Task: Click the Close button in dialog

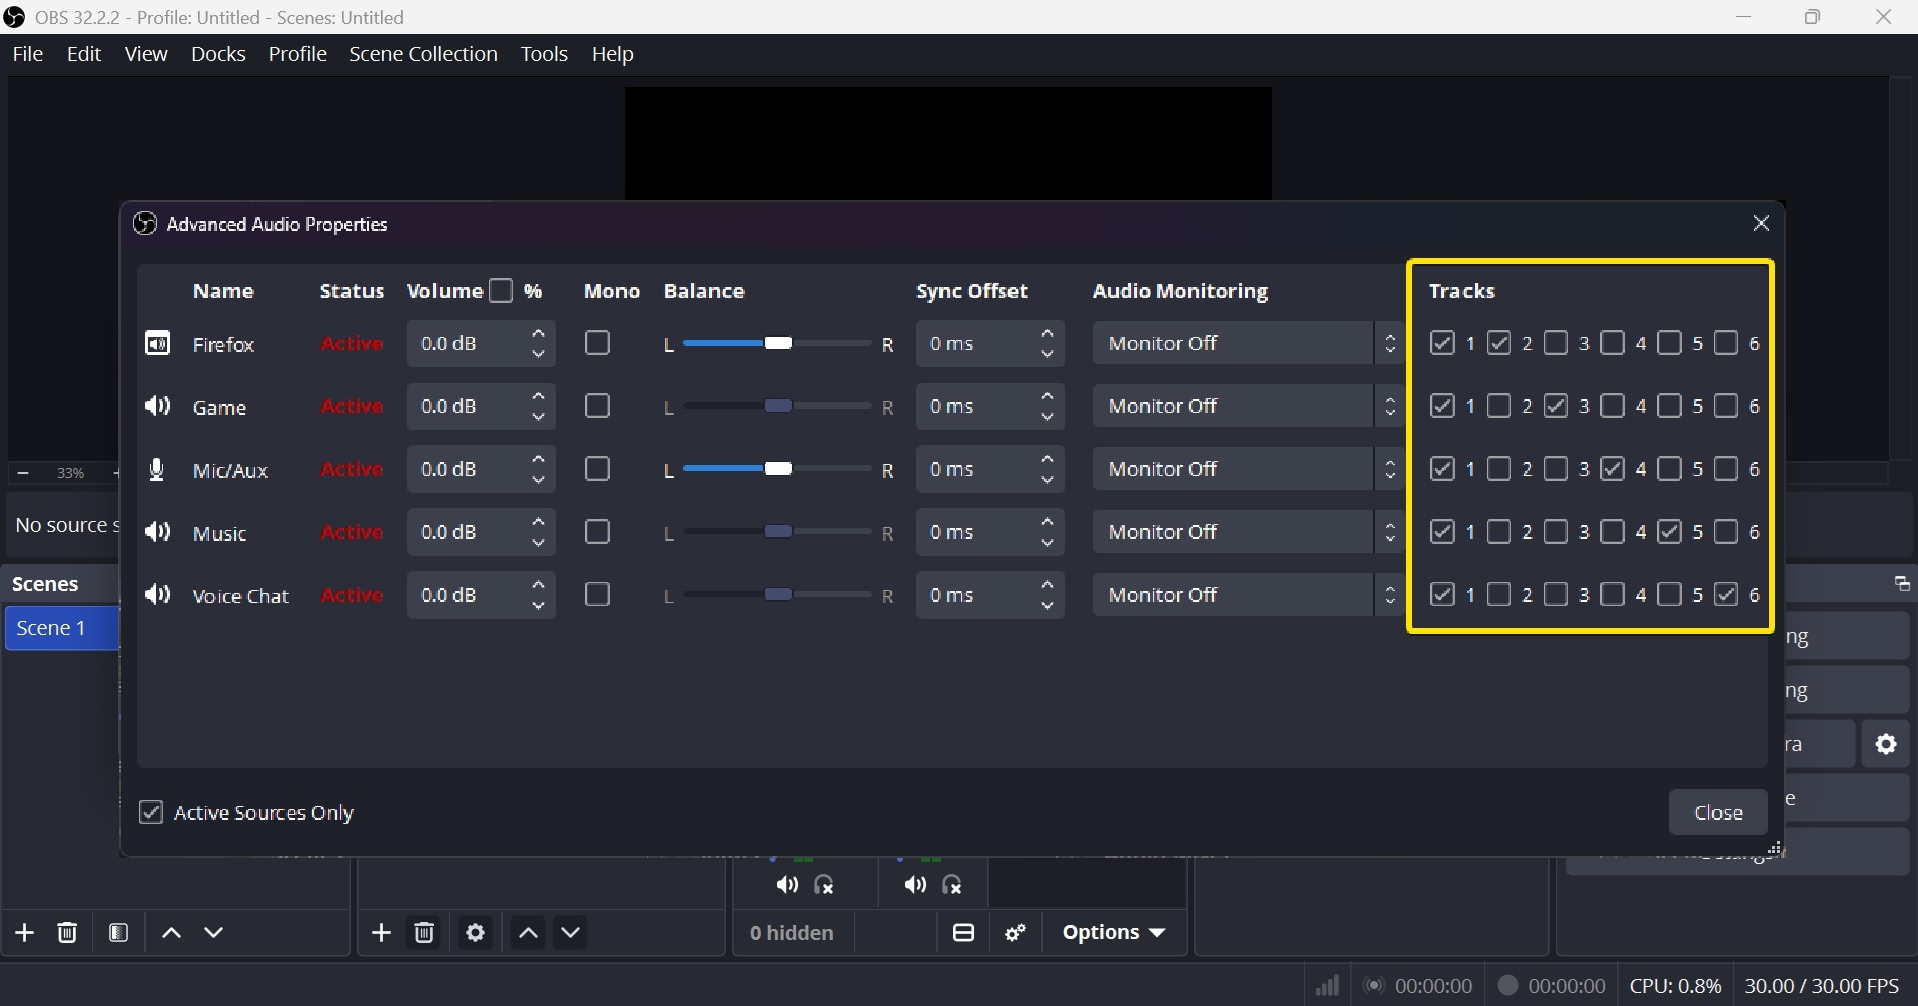Action: pyautogui.click(x=1719, y=813)
